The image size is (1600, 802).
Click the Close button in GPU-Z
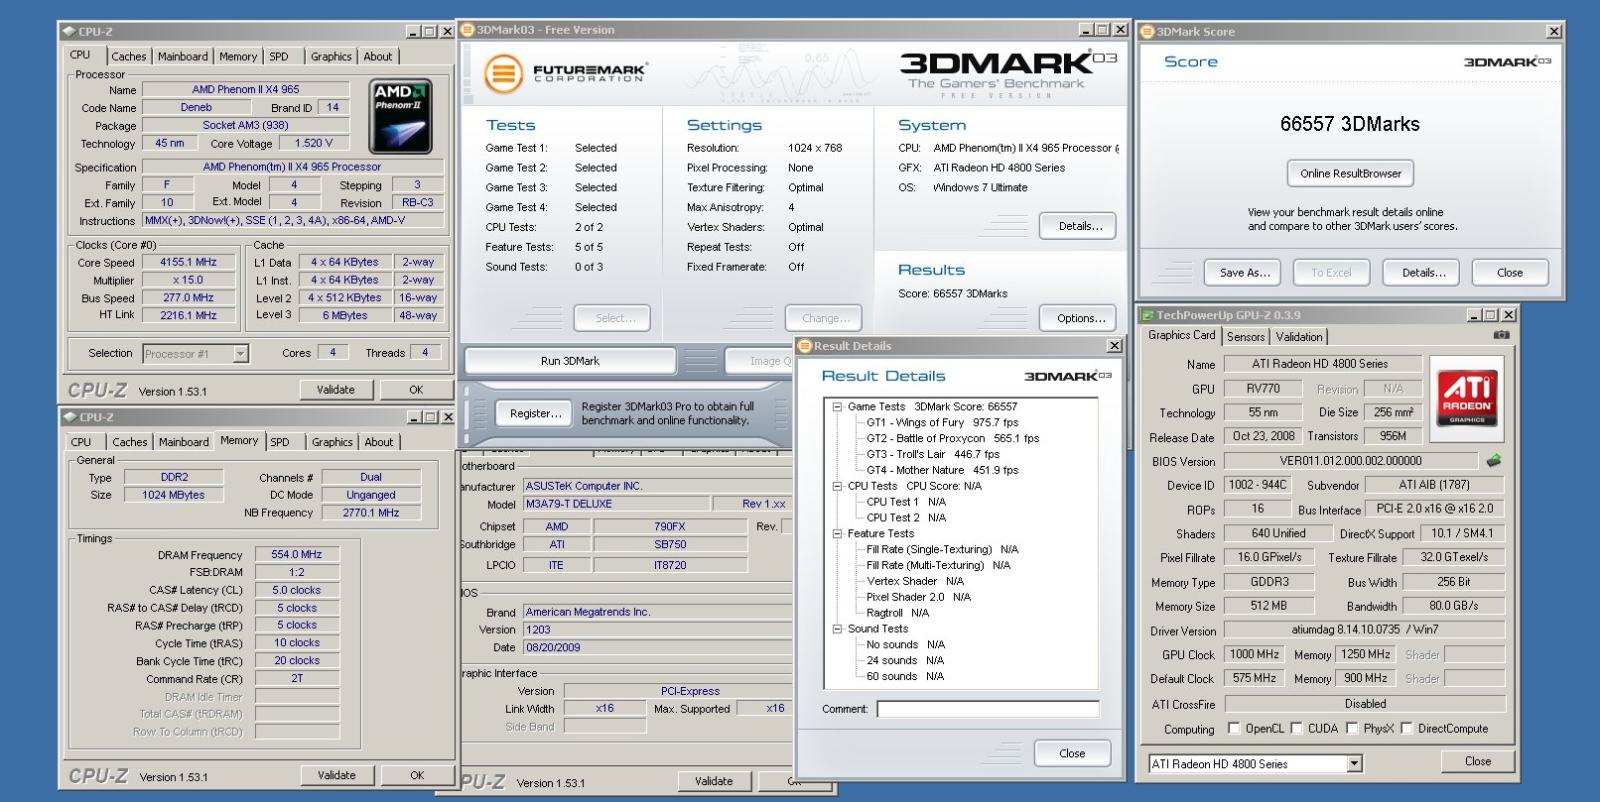(1478, 761)
